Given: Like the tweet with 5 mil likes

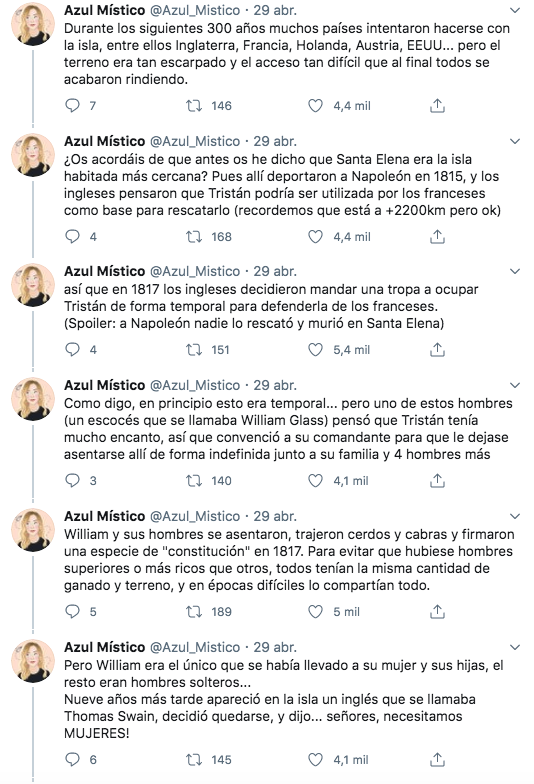Looking at the screenshot, I should 315,612.
